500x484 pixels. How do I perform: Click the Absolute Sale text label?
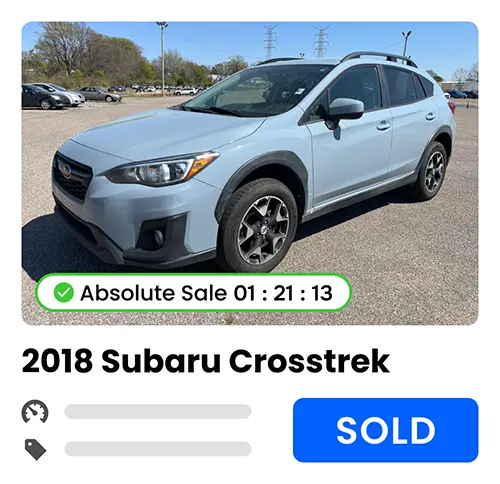(154, 293)
